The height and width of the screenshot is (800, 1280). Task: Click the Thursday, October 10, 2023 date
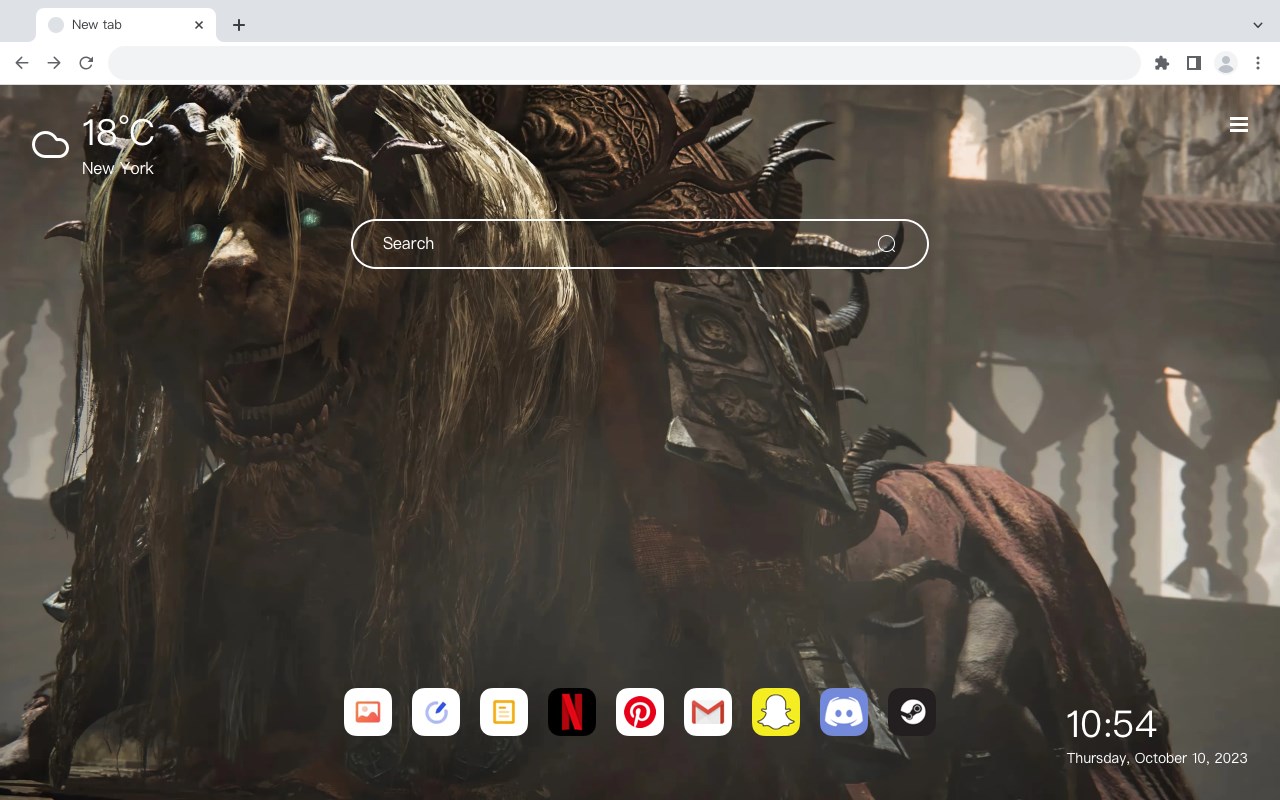[x=1157, y=758]
